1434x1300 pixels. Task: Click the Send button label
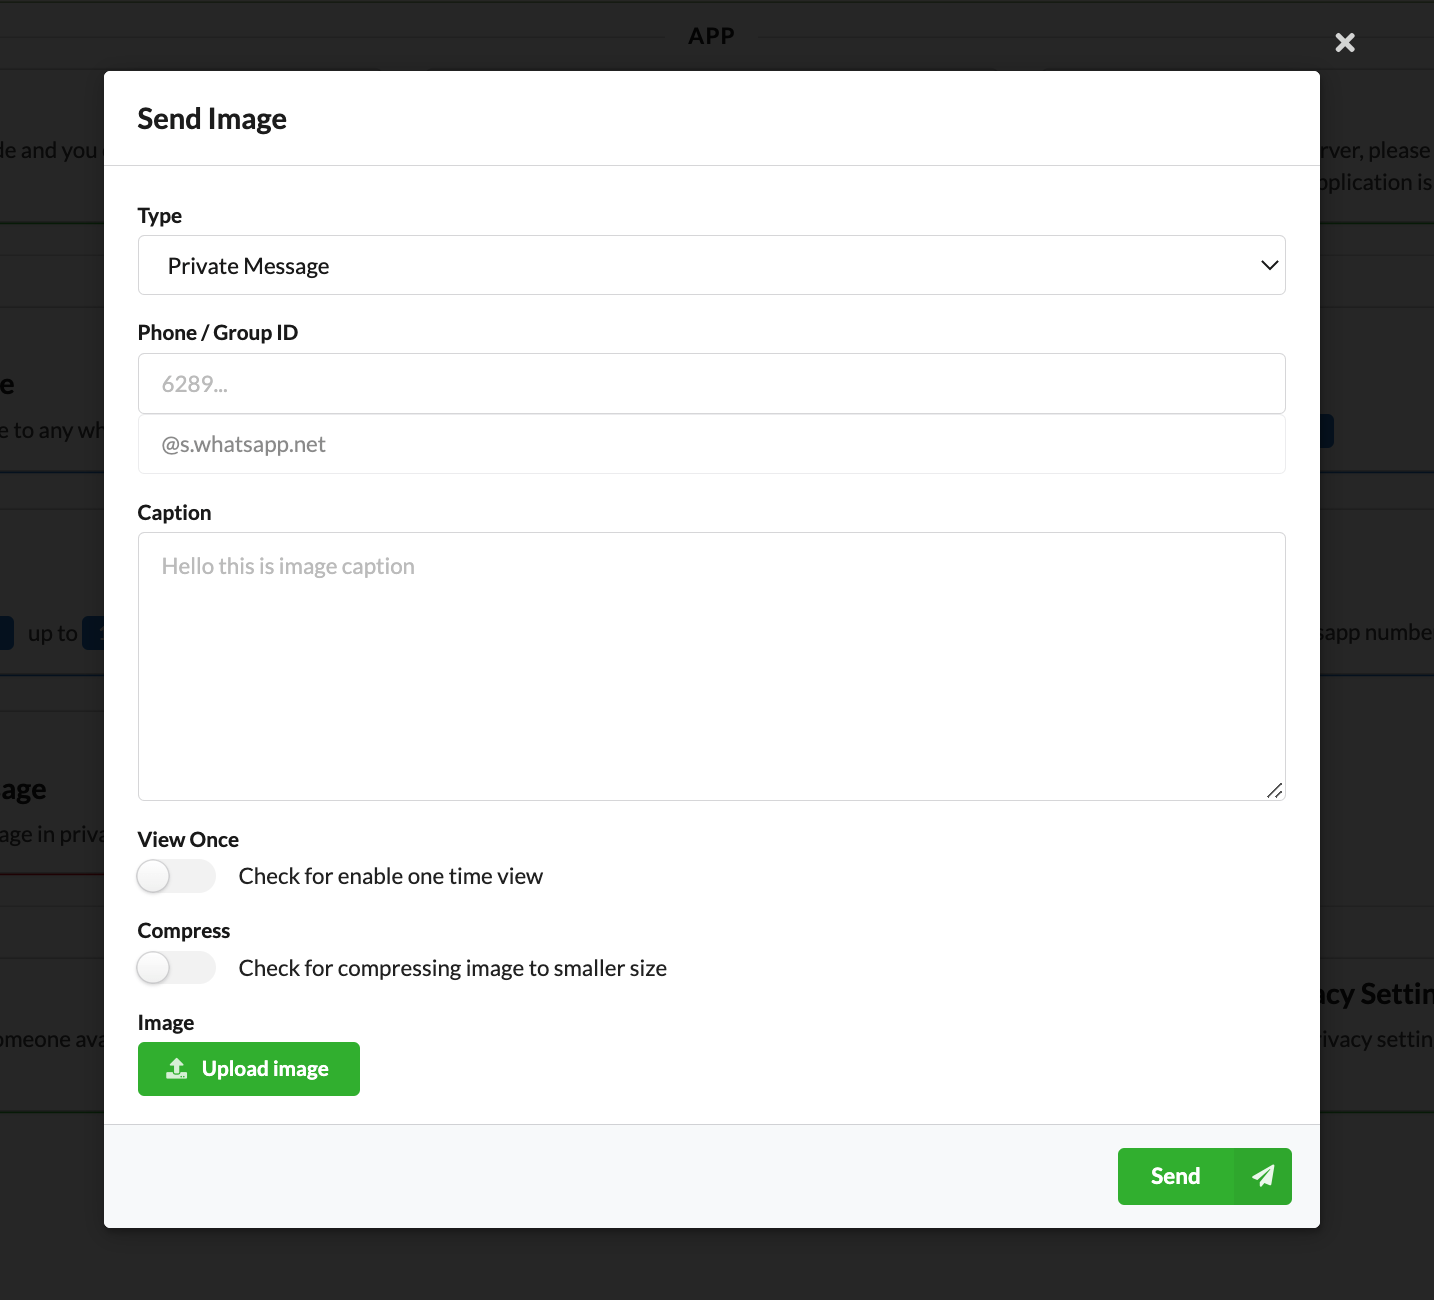1175,1176
